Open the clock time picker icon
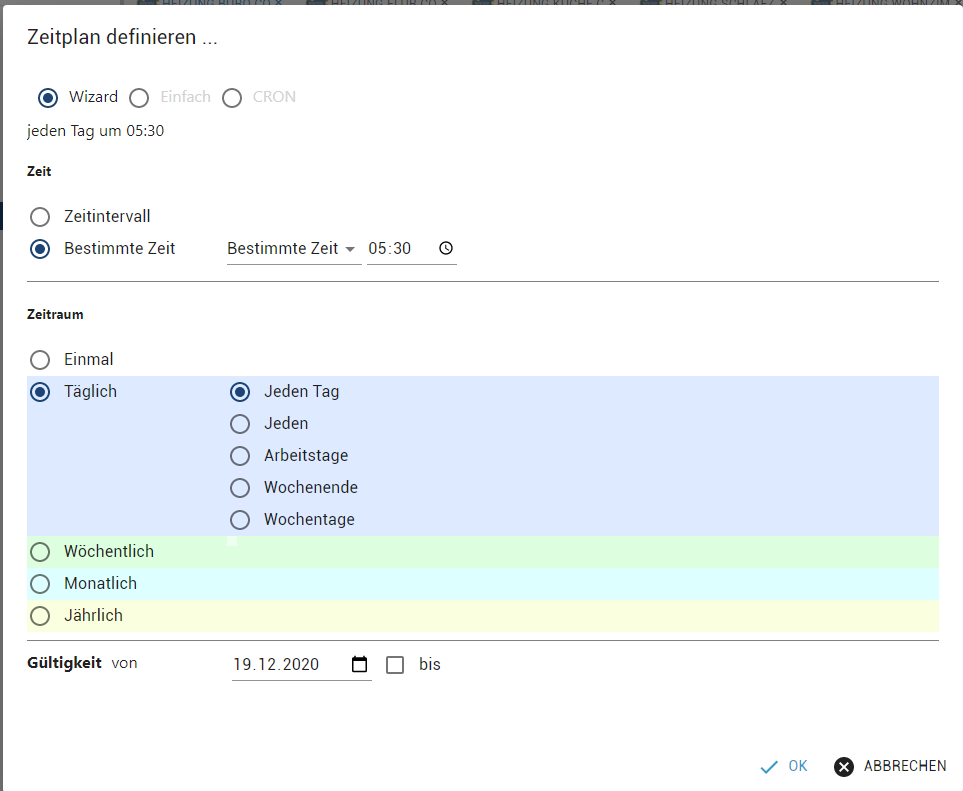Image resolution: width=963 pixels, height=791 pixels. [446, 248]
